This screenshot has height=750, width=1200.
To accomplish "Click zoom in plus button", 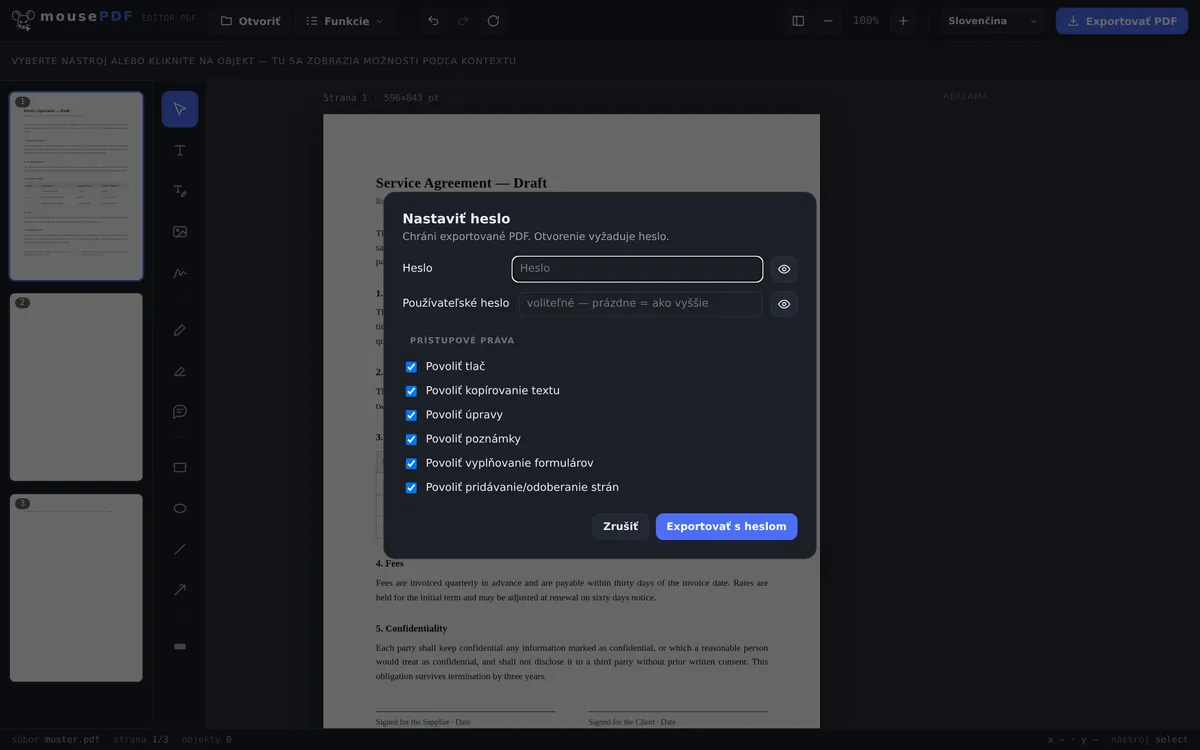I will [903, 21].
